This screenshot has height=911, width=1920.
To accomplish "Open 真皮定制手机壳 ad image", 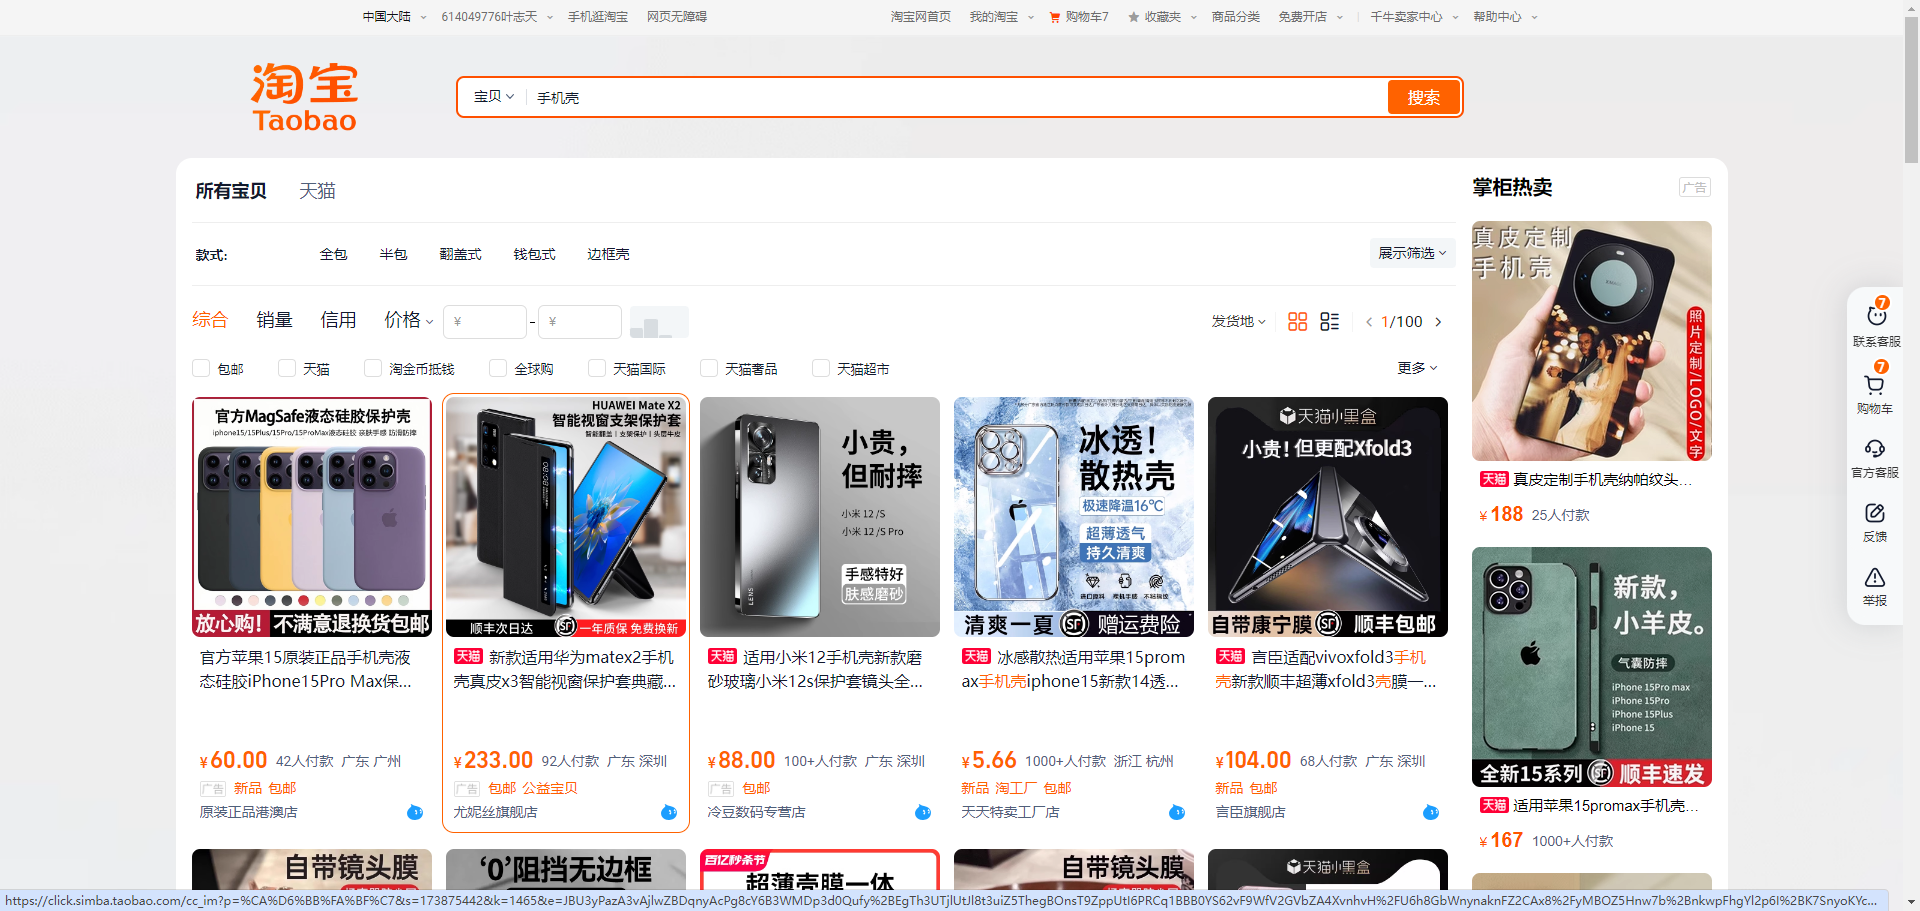I will pyautogui.click(x=1592, y=341).
